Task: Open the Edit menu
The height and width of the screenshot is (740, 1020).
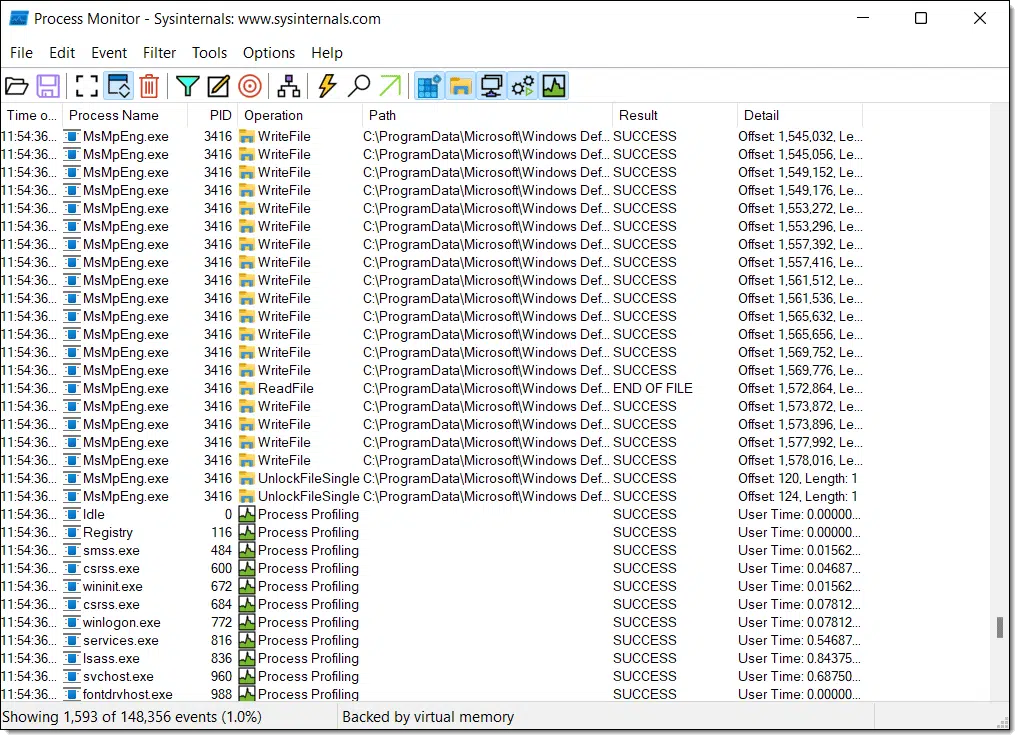Action: pyautogui.click(x=62, y=53)
